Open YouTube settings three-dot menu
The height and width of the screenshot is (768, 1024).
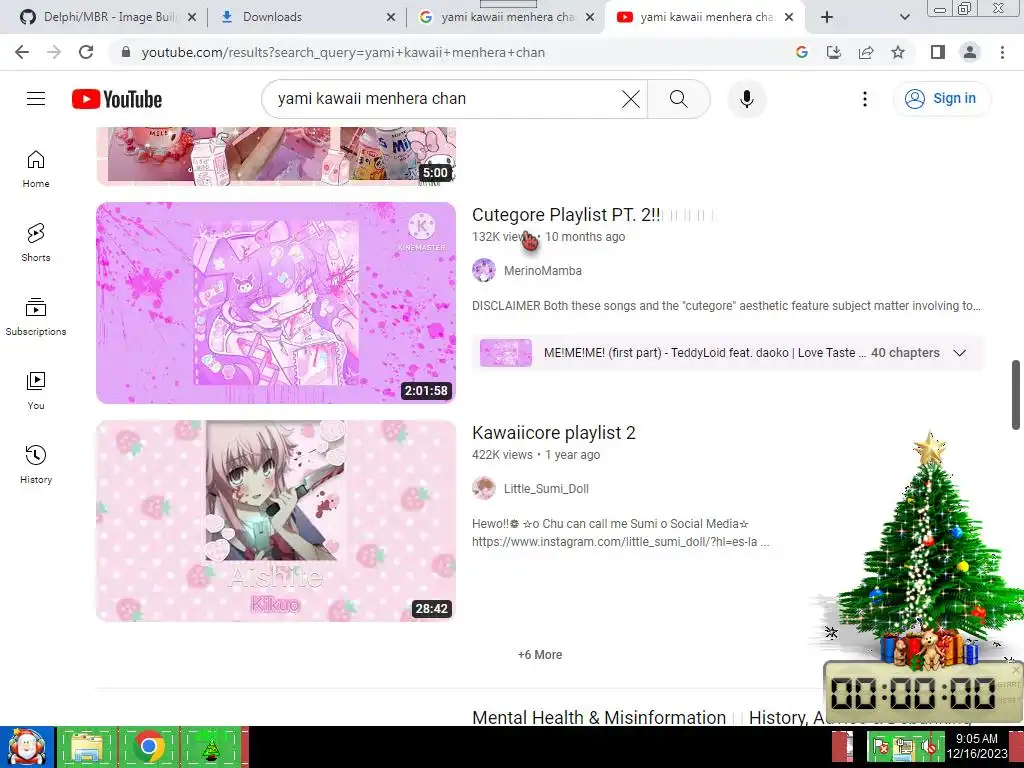tap(865, 99)
